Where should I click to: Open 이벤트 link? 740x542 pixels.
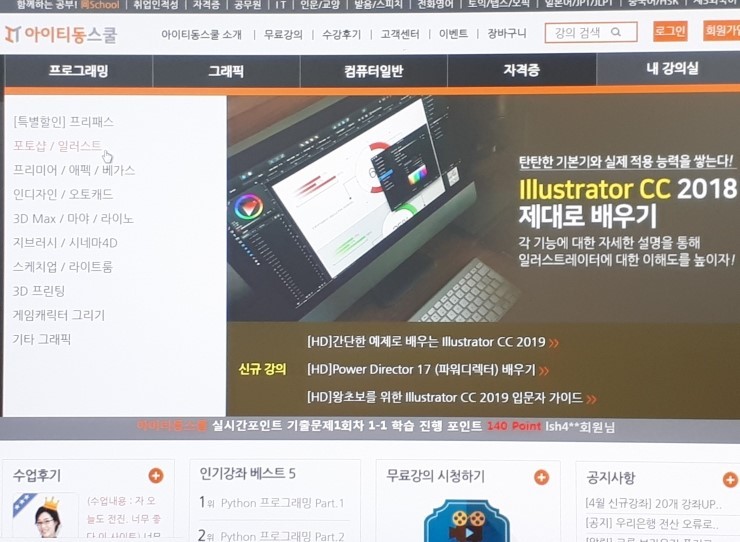[453, 34]
